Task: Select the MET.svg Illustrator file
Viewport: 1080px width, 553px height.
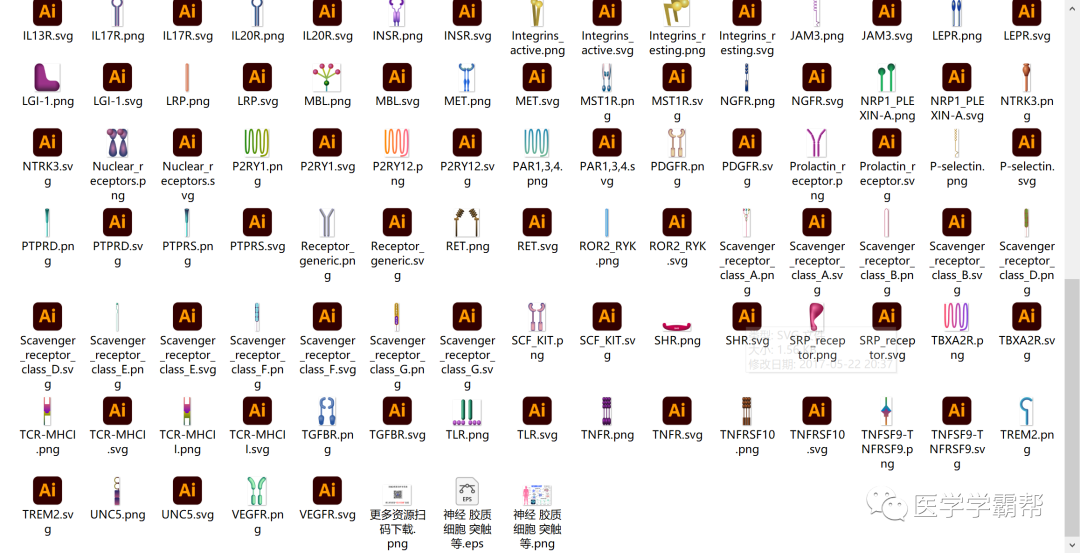Action: point(537,77)
